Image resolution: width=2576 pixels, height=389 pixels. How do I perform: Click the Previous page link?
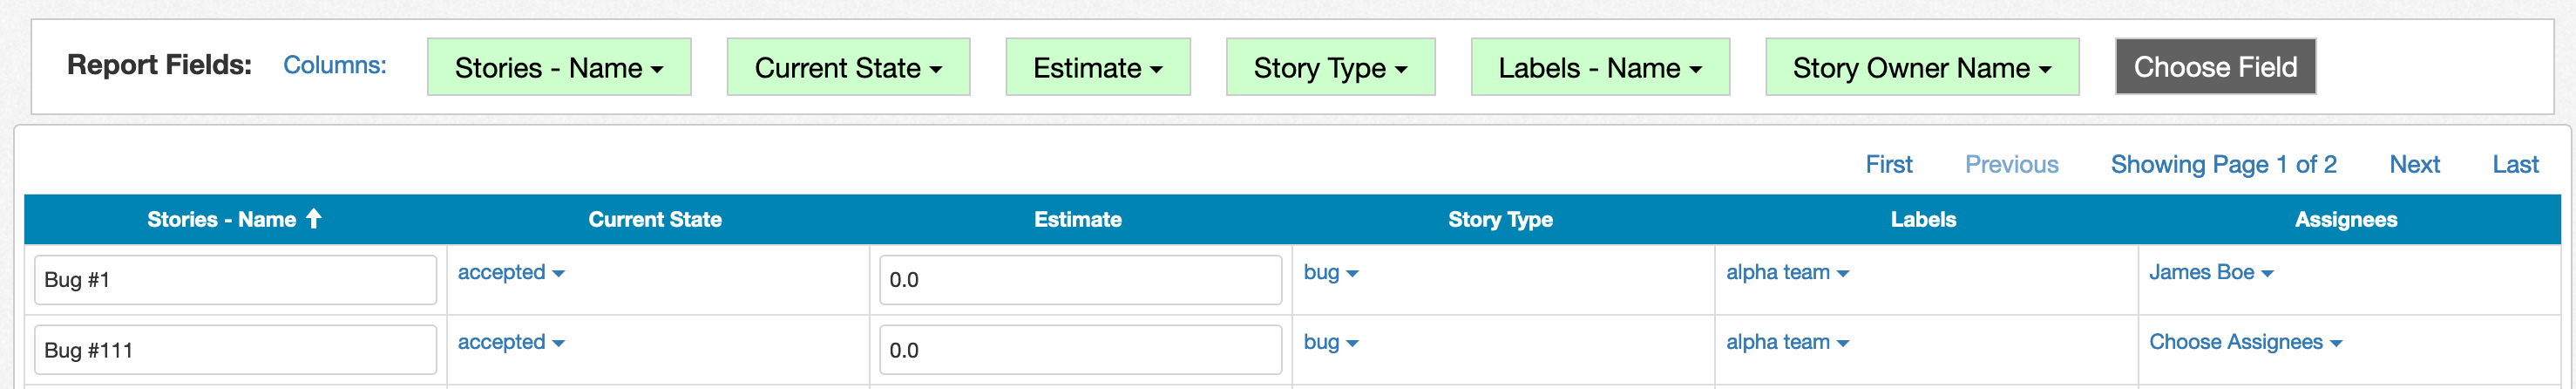coord(2011,165)
